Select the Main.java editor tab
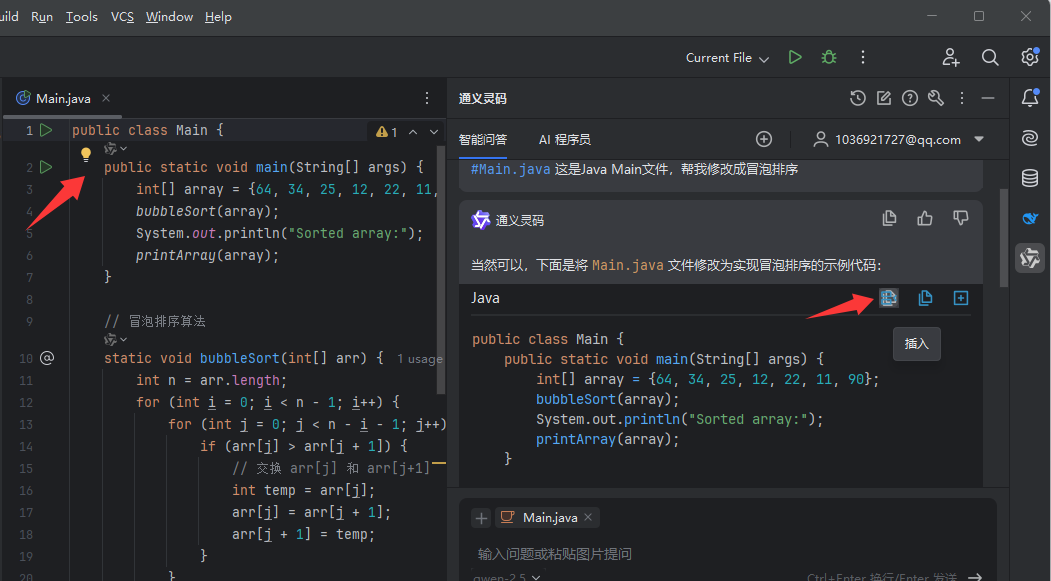This screenshot has width=1051, height=581. click(x=62, y=99)
